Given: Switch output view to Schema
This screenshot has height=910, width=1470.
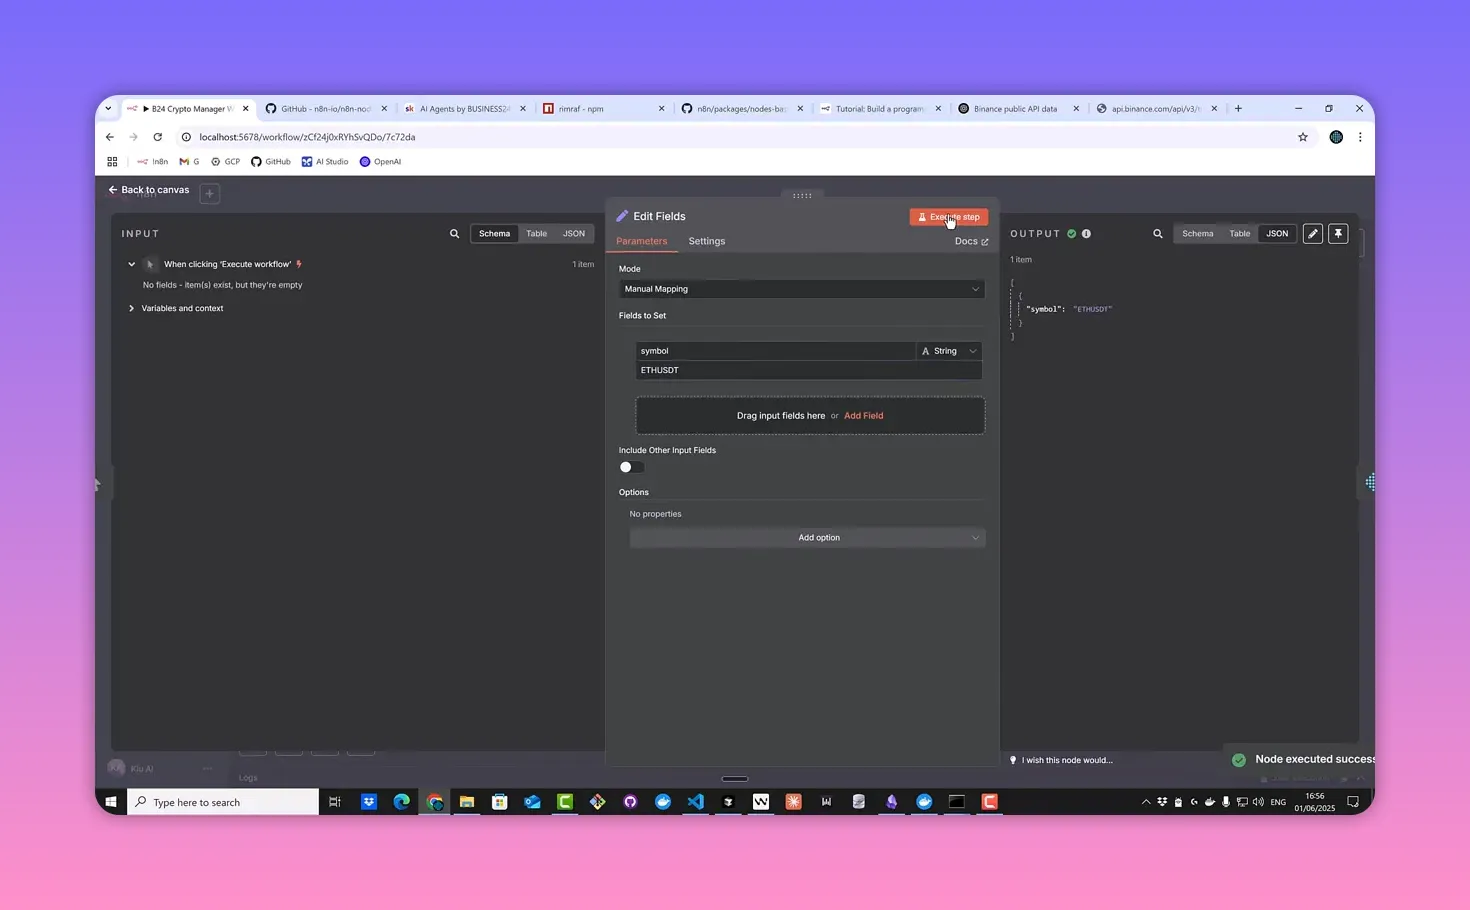Looking at the screenshot, I should tap(1197, 234).
